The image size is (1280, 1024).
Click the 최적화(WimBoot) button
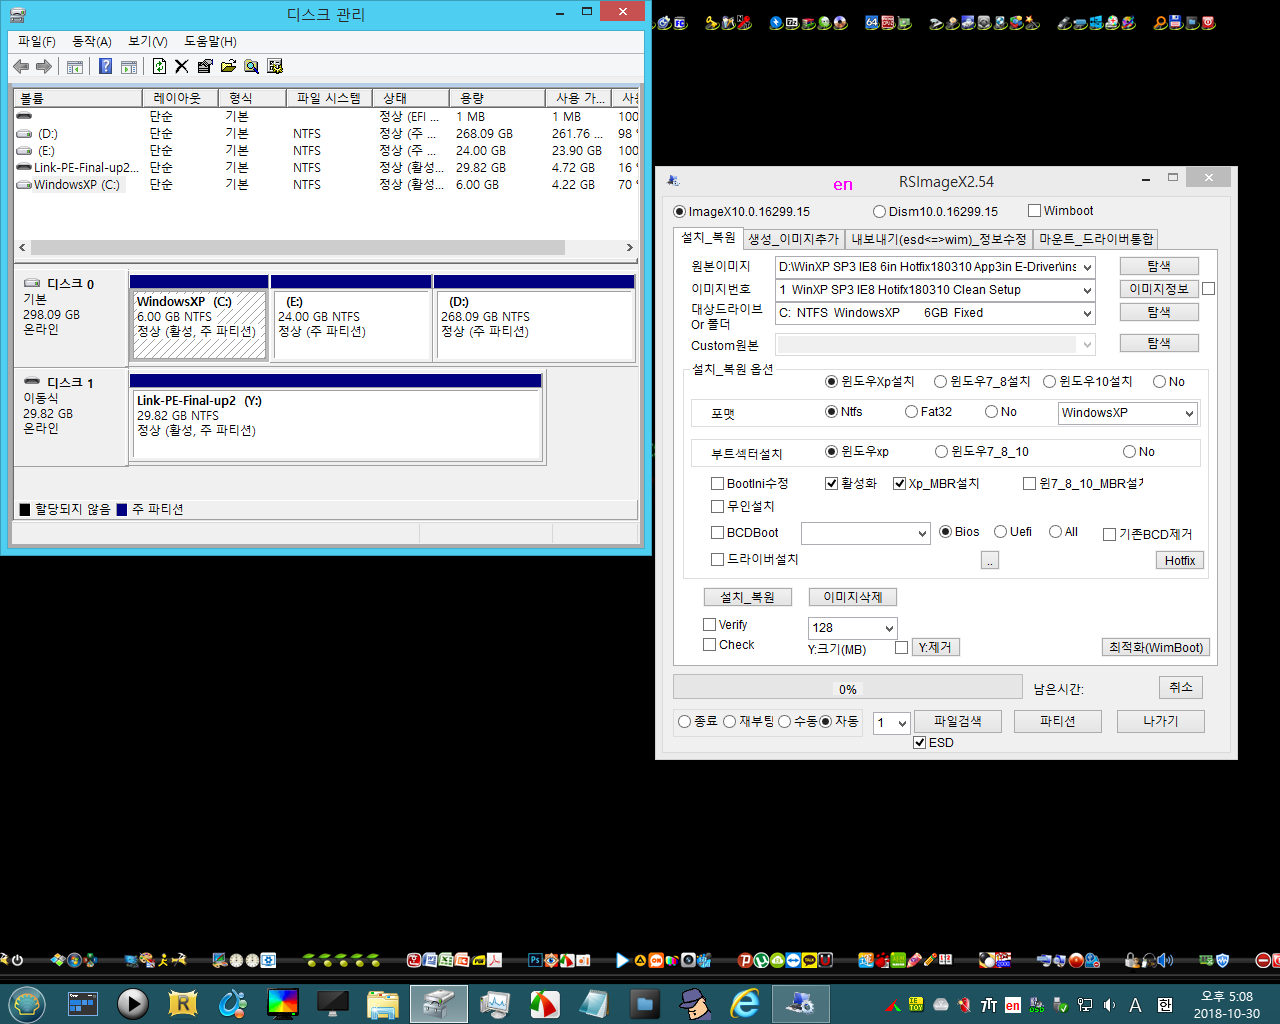pyautogui.click(x=1156, y=647)
